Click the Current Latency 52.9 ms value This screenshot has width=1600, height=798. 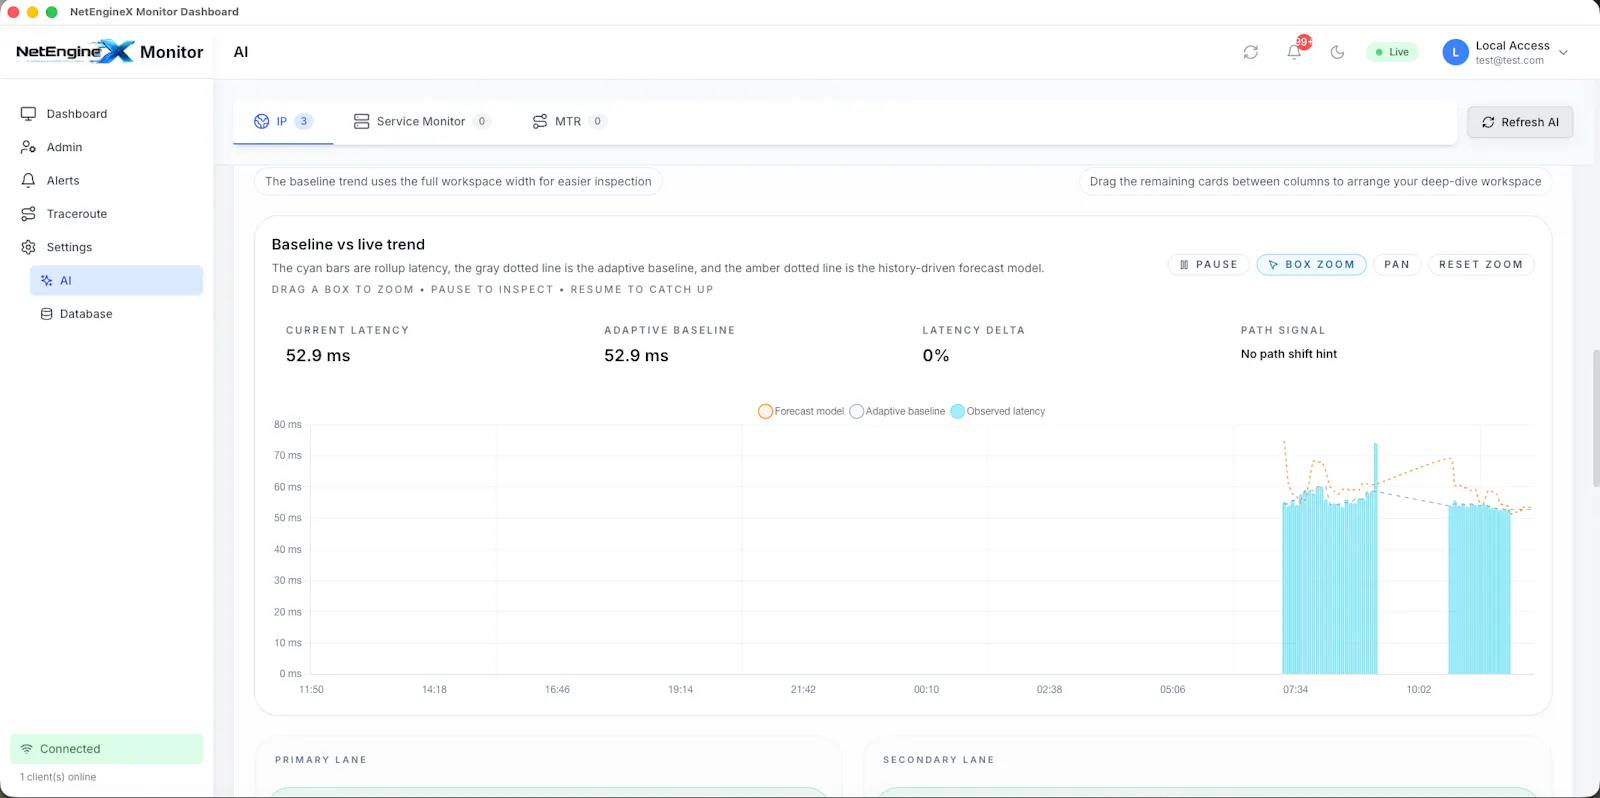[x=318, y=356]
